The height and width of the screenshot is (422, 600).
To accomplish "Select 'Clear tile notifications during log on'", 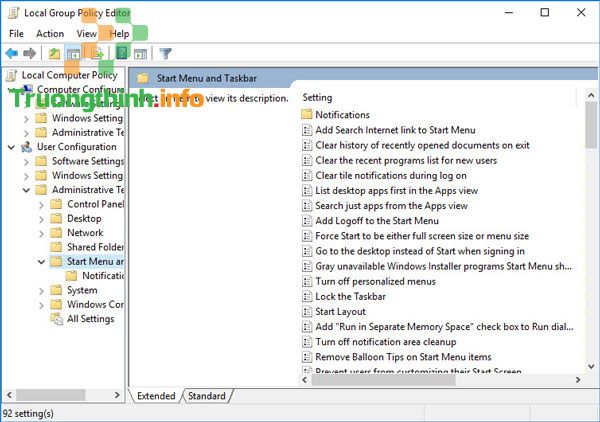I will click(391, 175).
